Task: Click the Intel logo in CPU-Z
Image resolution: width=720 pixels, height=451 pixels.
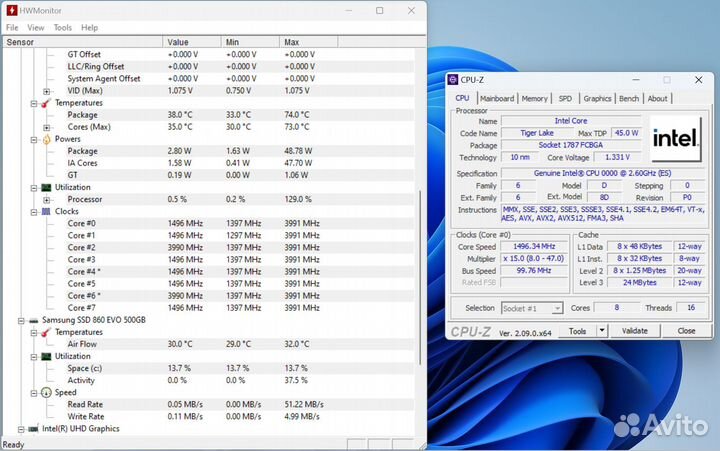Action: point(675,138)
